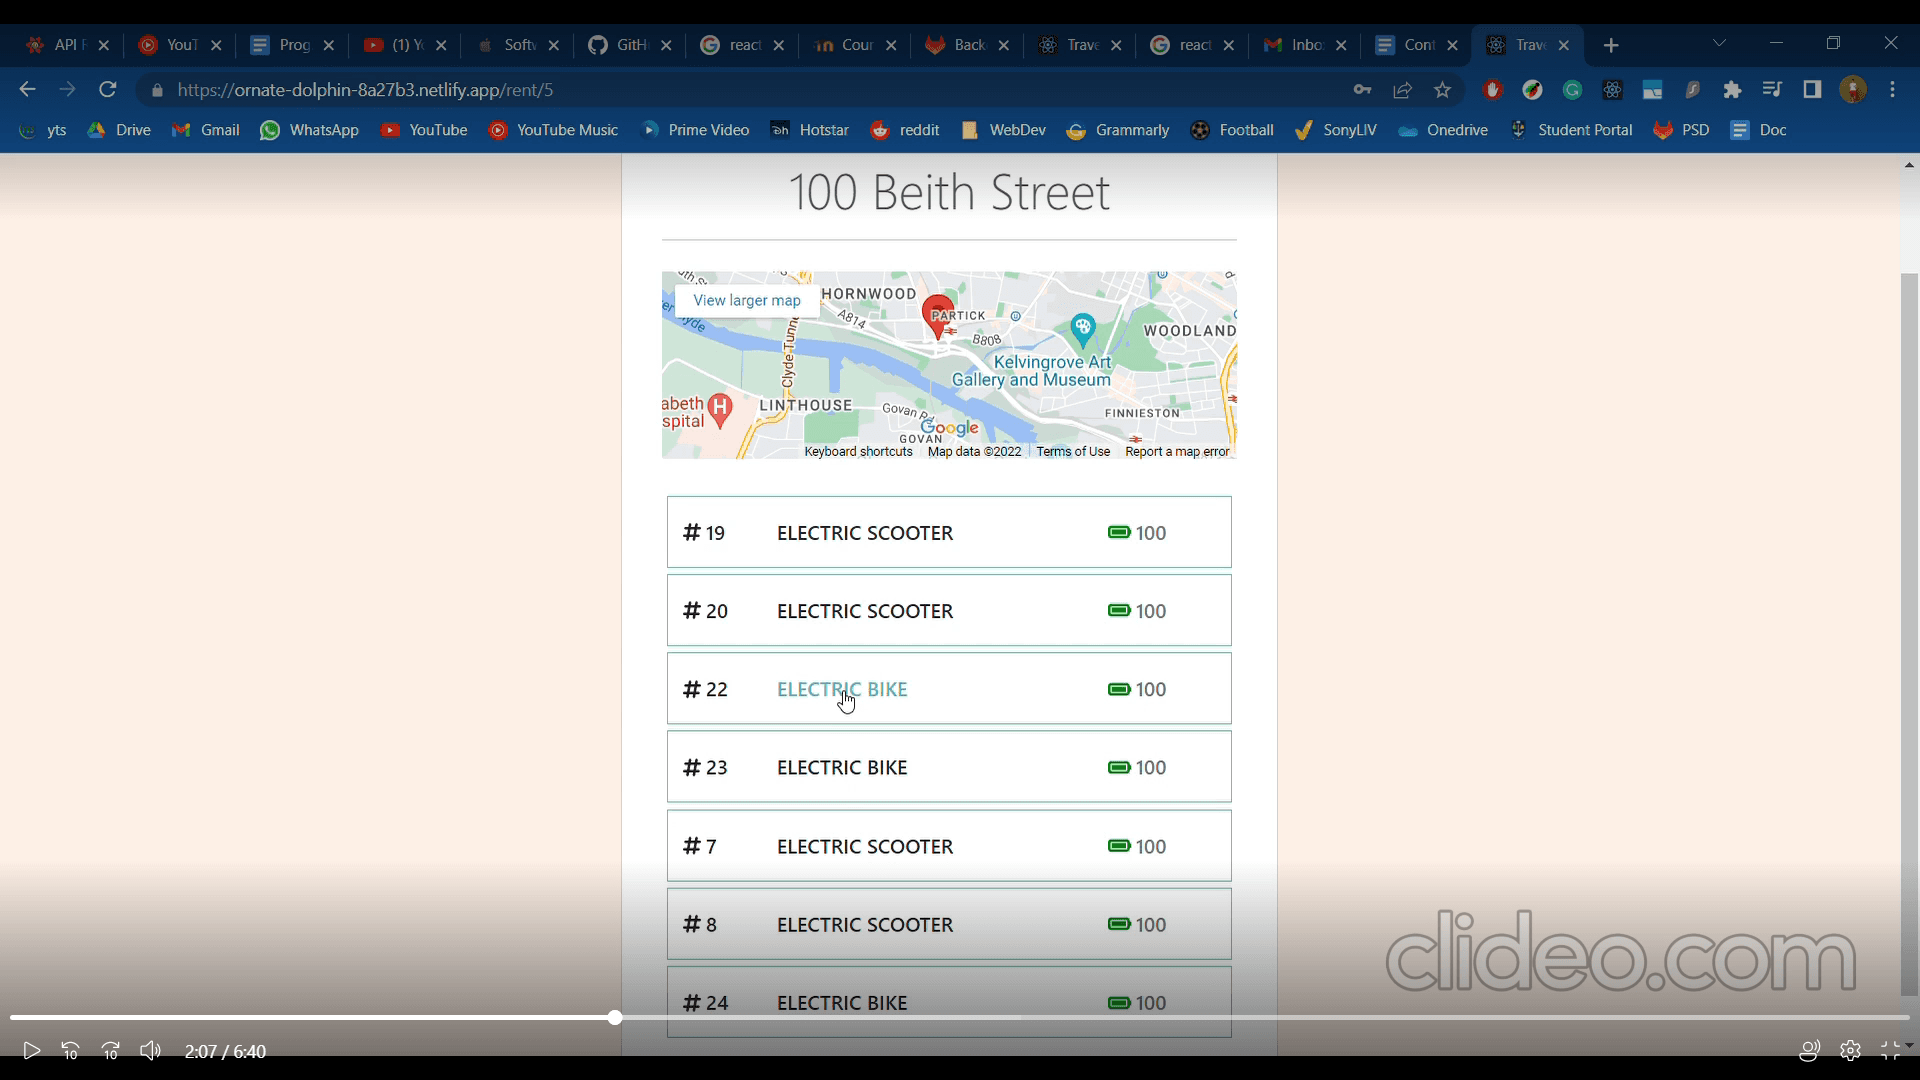Select vehicle #22 Electric Bike
1920x1080 pixels.
[x=949, y=689]
